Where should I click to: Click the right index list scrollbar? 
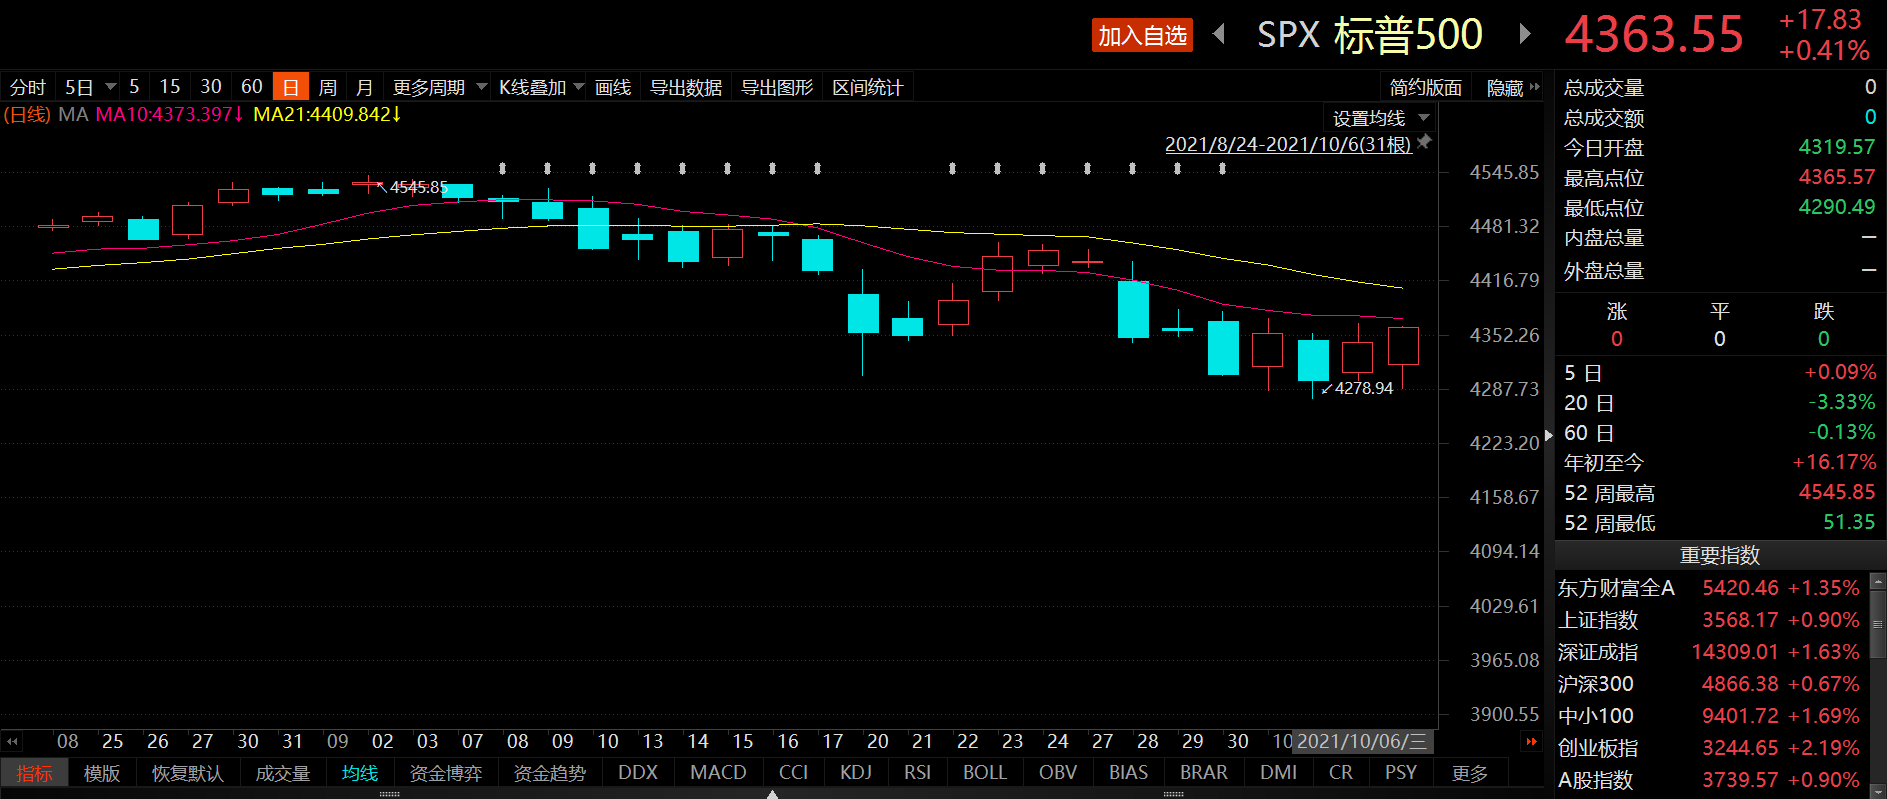tap(1877, 623)
